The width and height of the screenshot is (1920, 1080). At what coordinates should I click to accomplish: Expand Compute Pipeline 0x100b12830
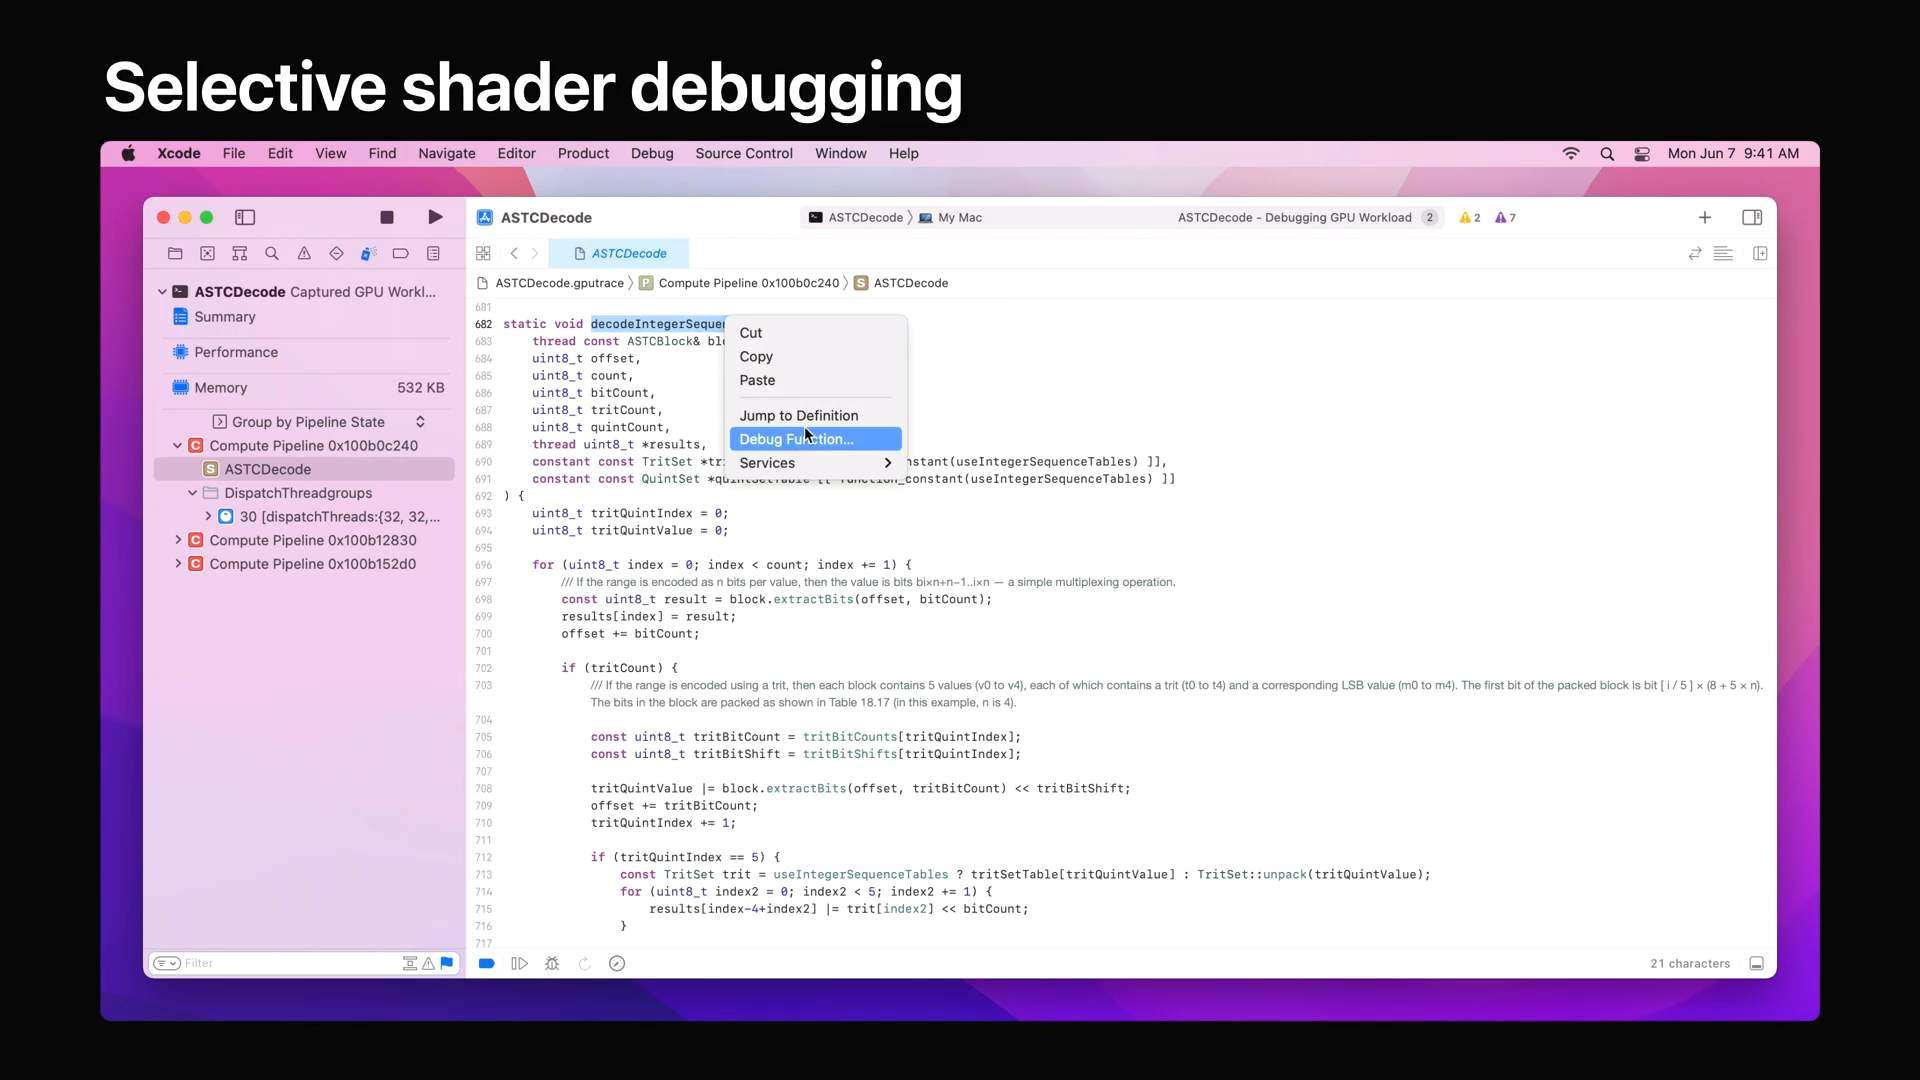[178, 540]
